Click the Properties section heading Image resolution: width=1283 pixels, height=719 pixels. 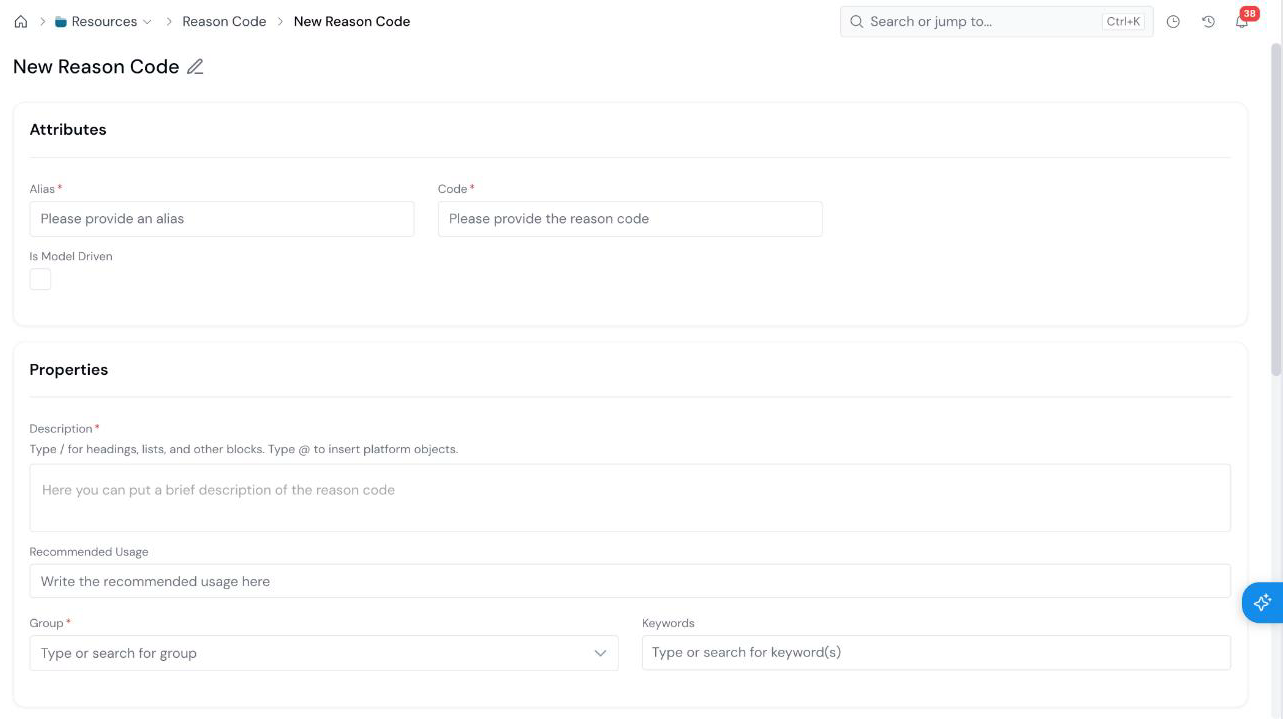click(69, 370)
